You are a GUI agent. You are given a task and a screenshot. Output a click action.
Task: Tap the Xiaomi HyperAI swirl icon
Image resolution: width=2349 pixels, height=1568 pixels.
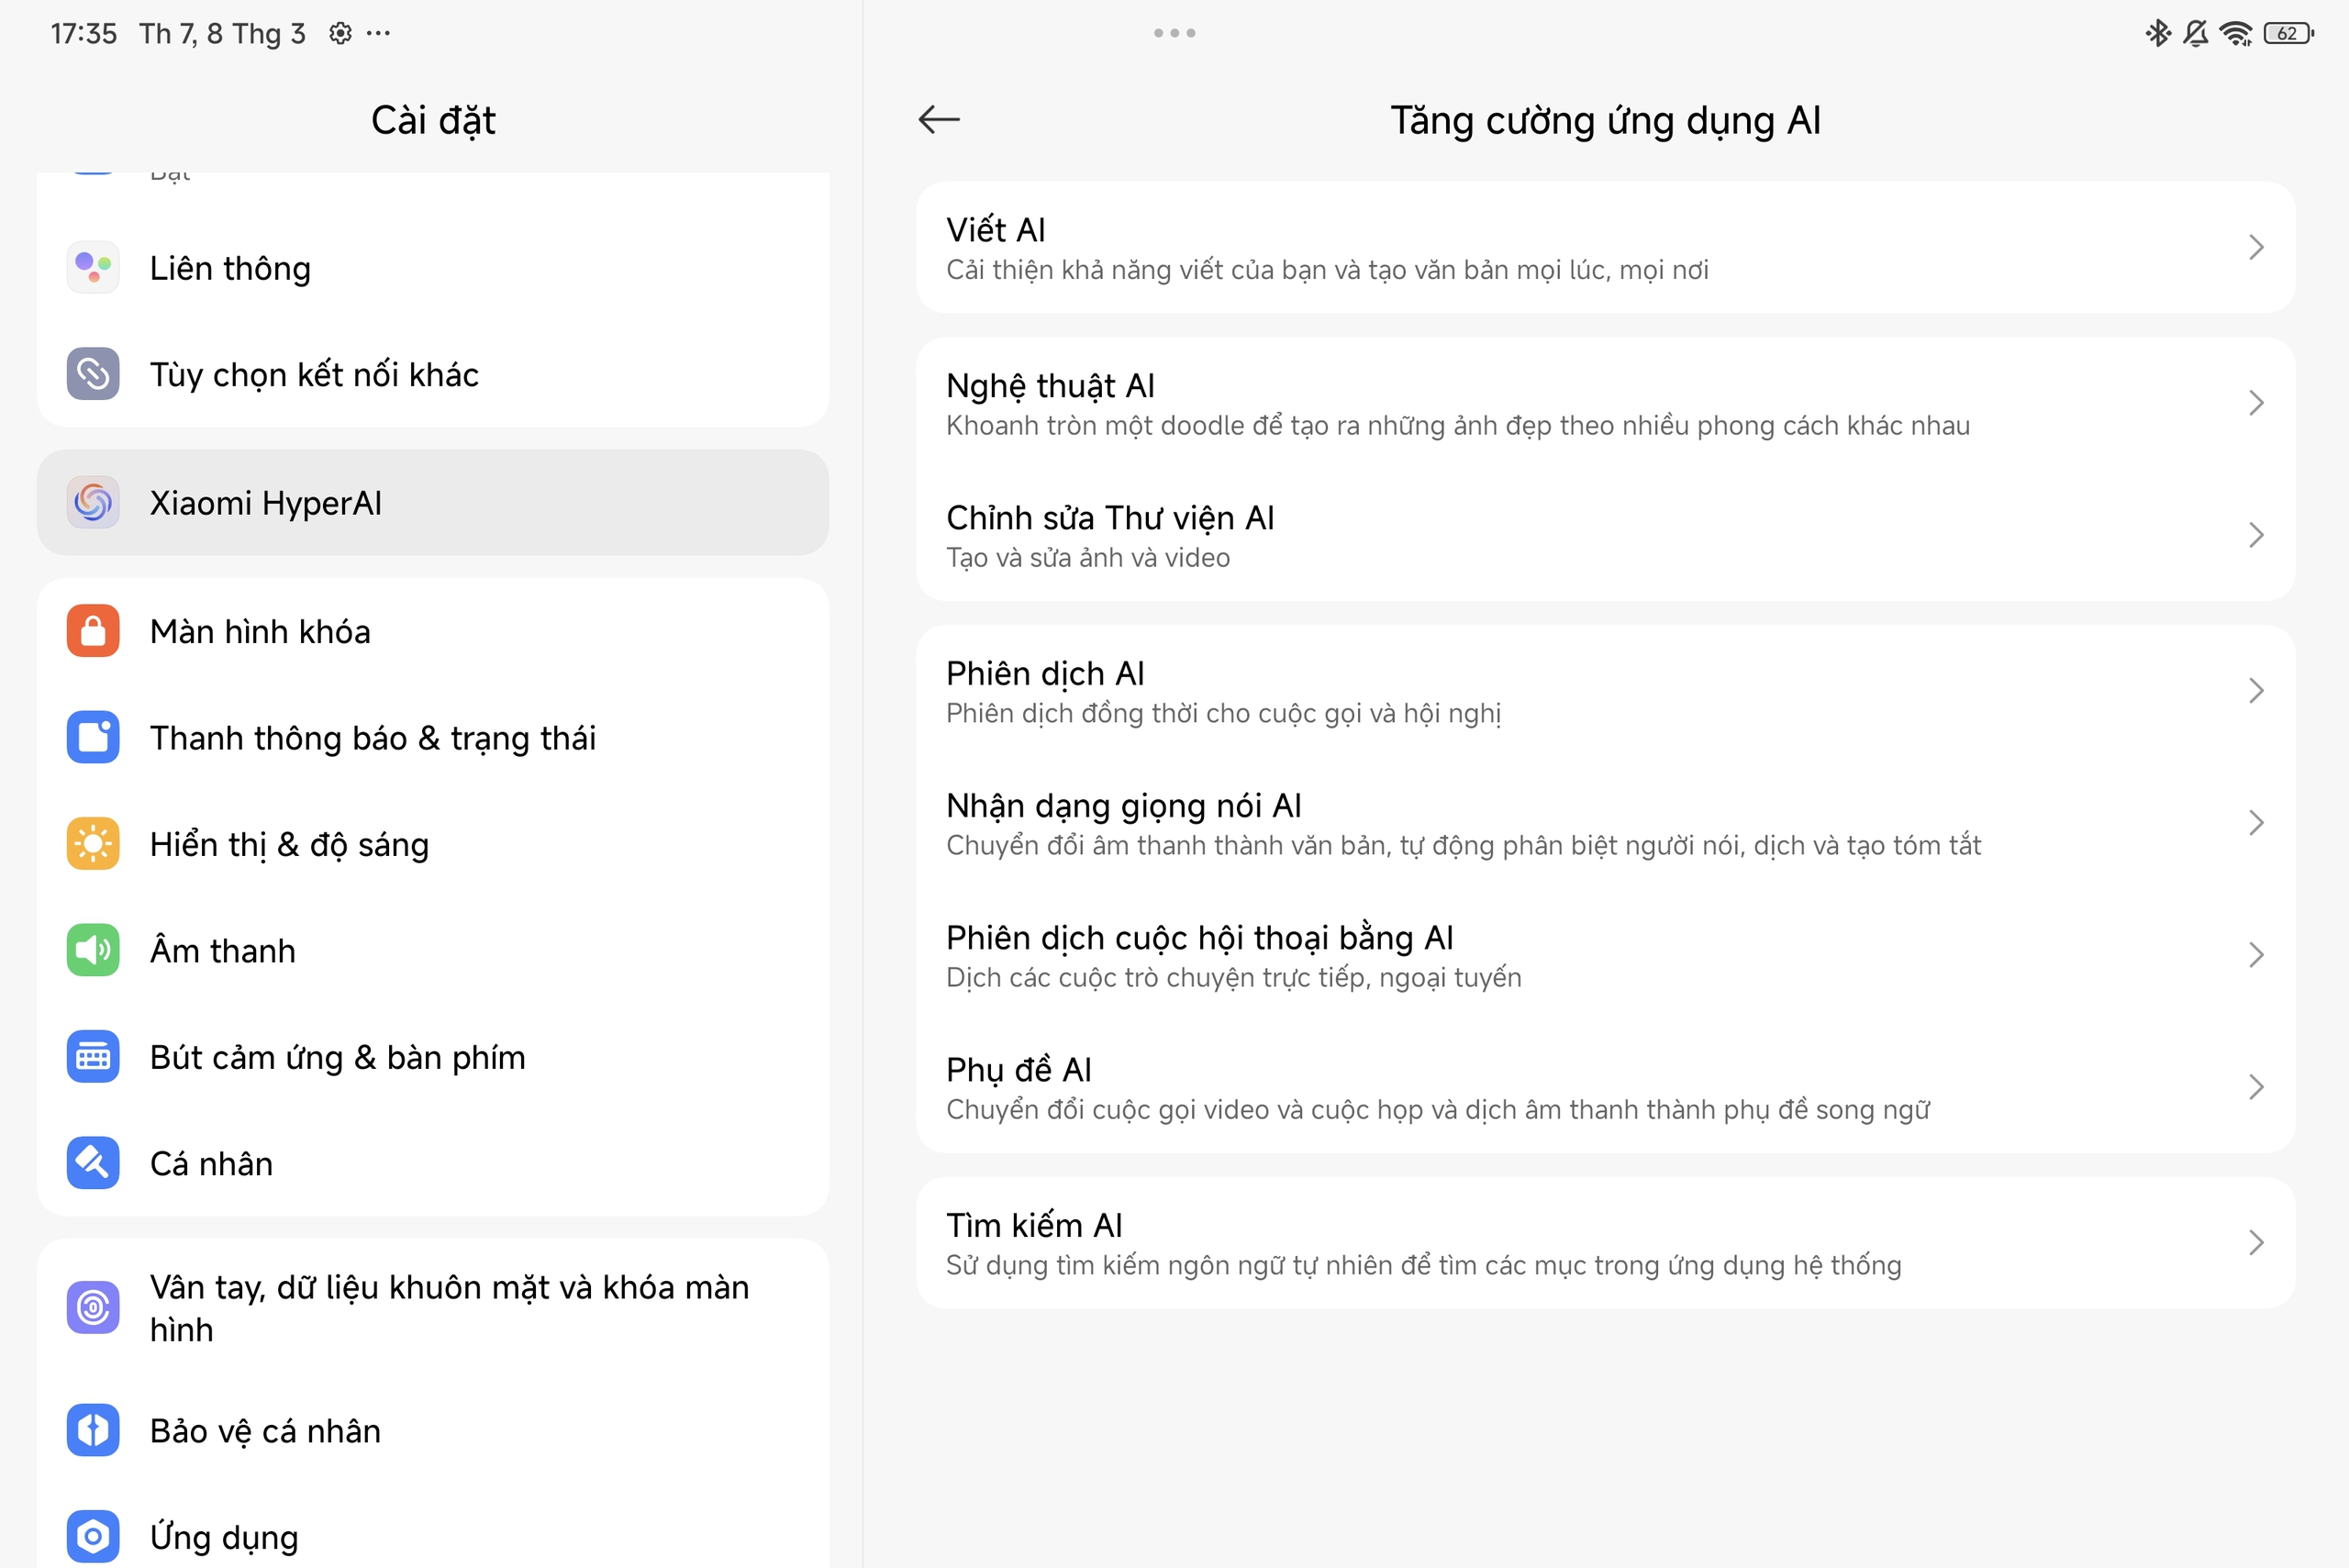tap(93, 502)
